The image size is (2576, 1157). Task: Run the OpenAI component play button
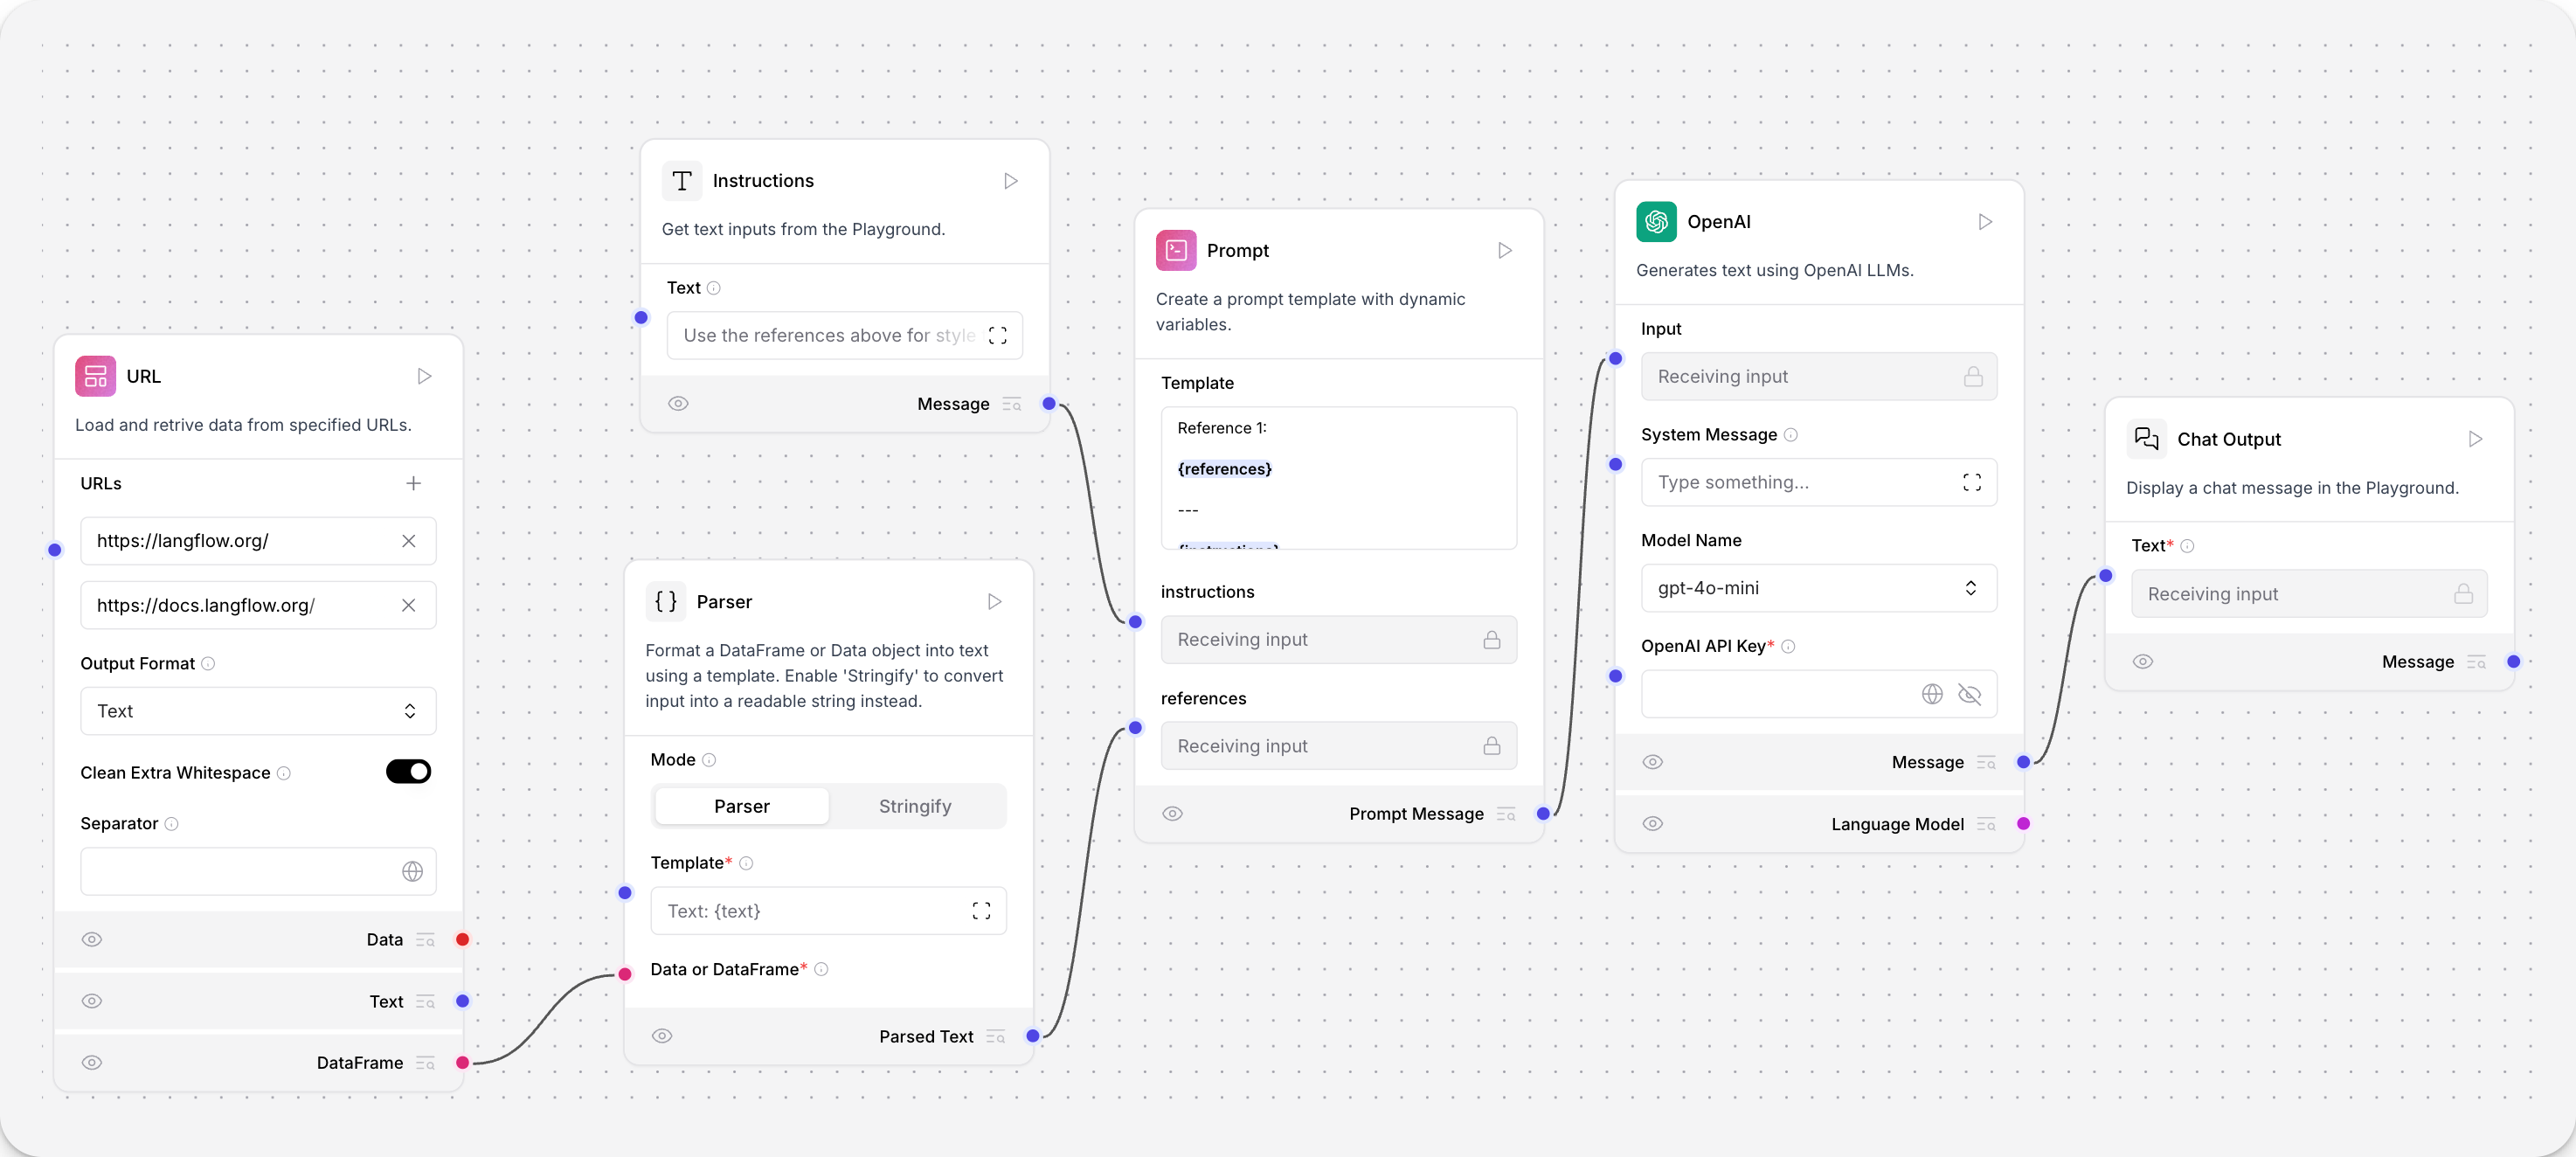(x=1985, y=222)
